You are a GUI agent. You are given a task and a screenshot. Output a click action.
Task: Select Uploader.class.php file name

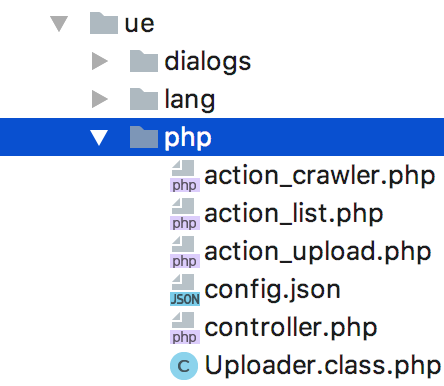pos(322,366)
